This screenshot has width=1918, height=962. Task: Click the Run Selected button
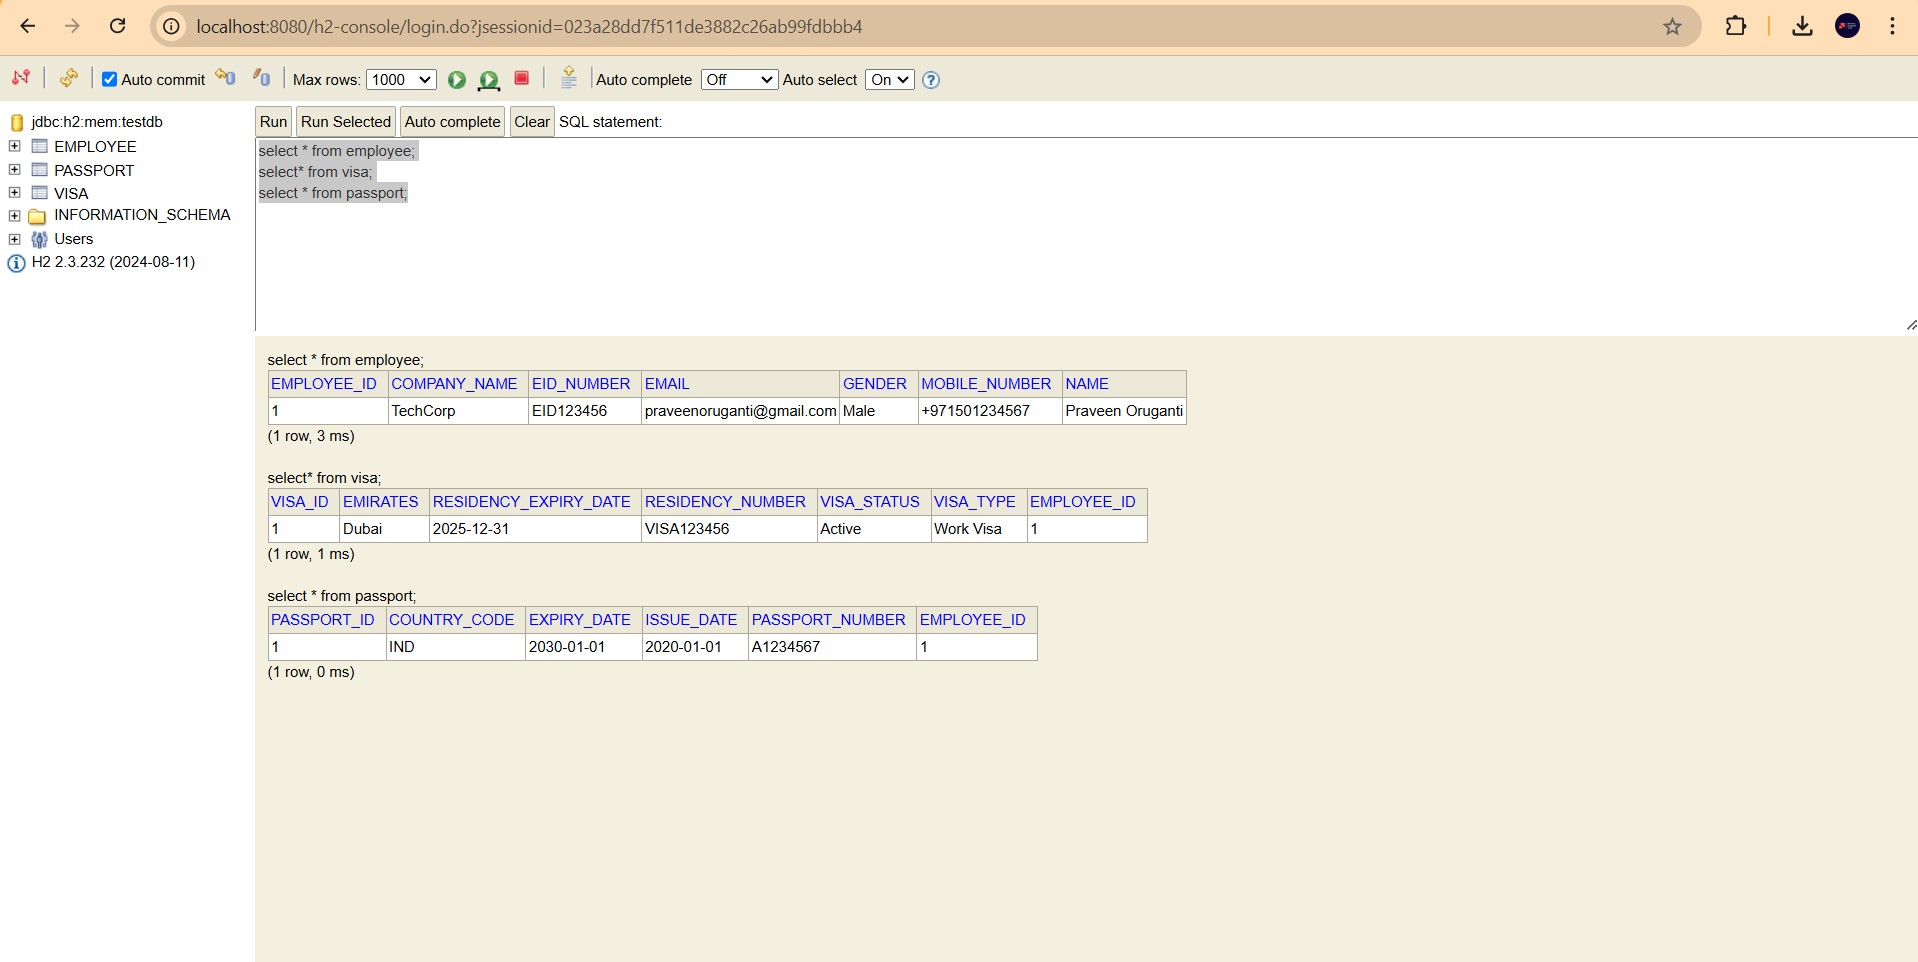[346, 122]
